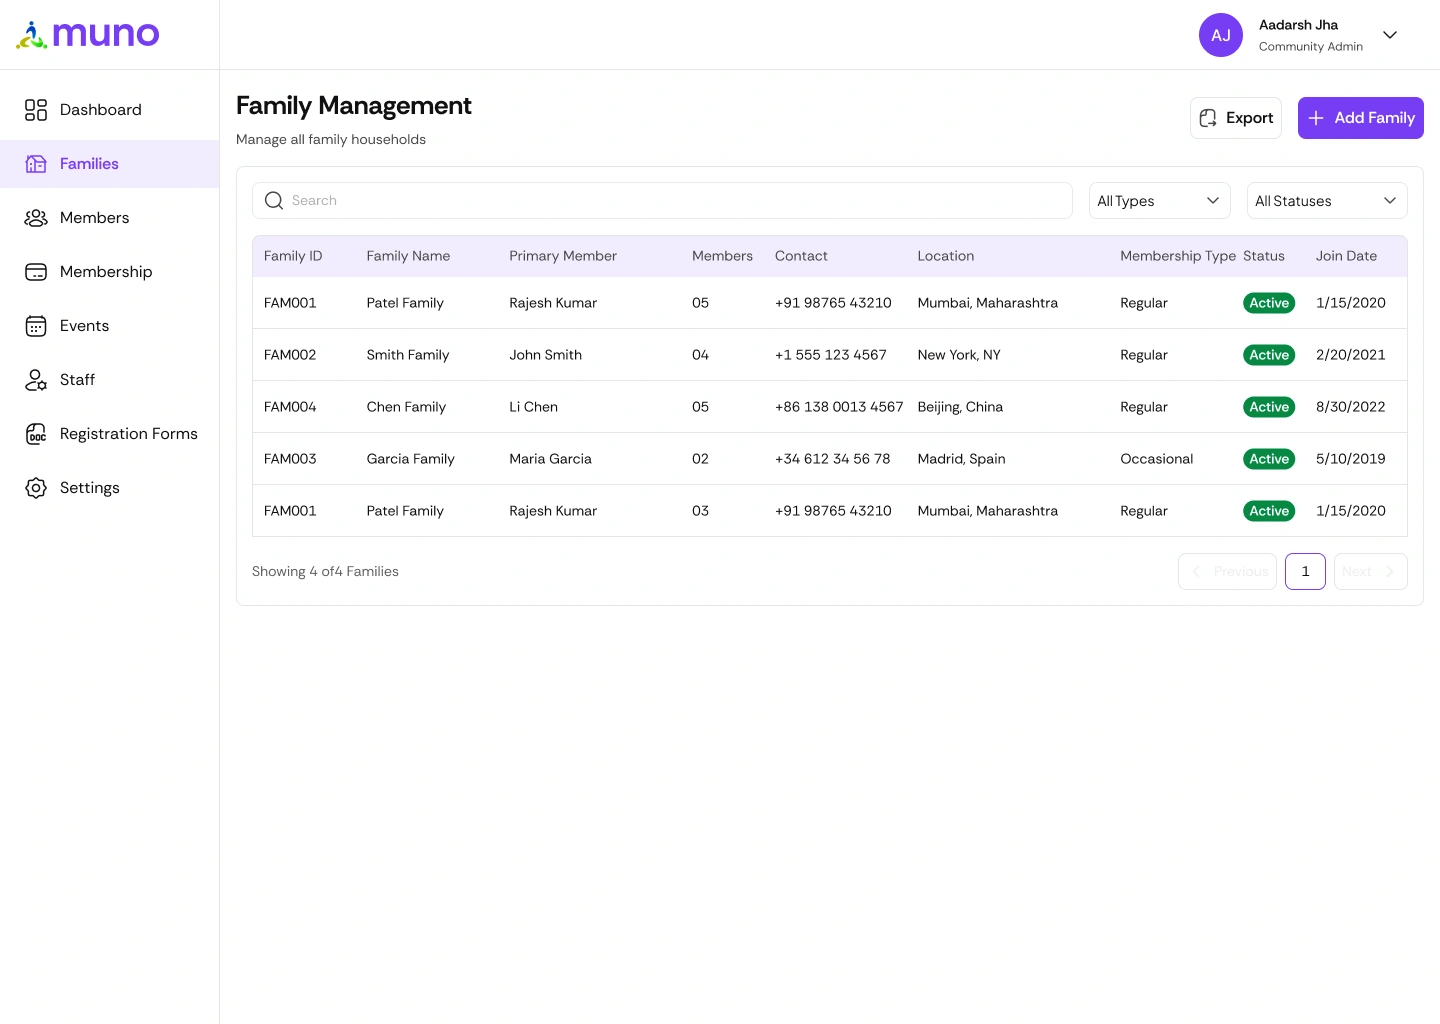Click the AJ avatar circle
Screen dimensions: 1440x1024
tap(1221, 35)
